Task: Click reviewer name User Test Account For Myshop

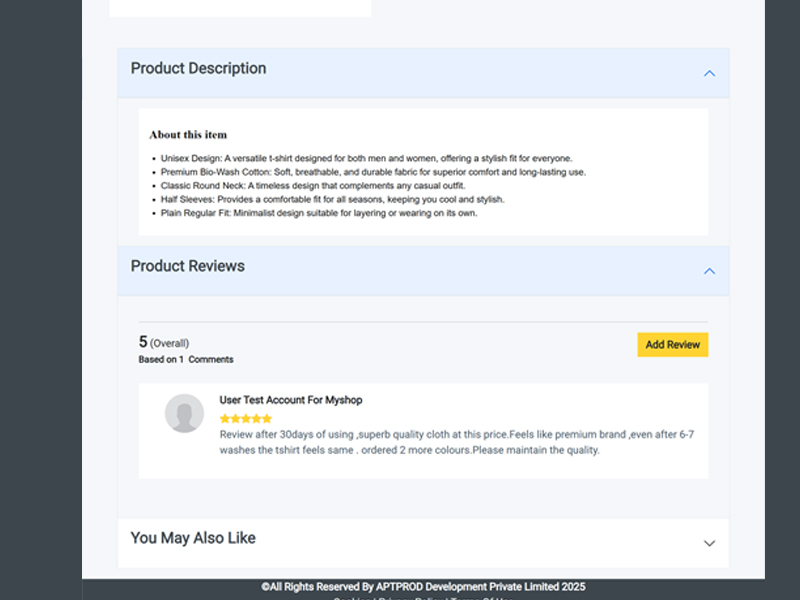Action: pos(291,400)
